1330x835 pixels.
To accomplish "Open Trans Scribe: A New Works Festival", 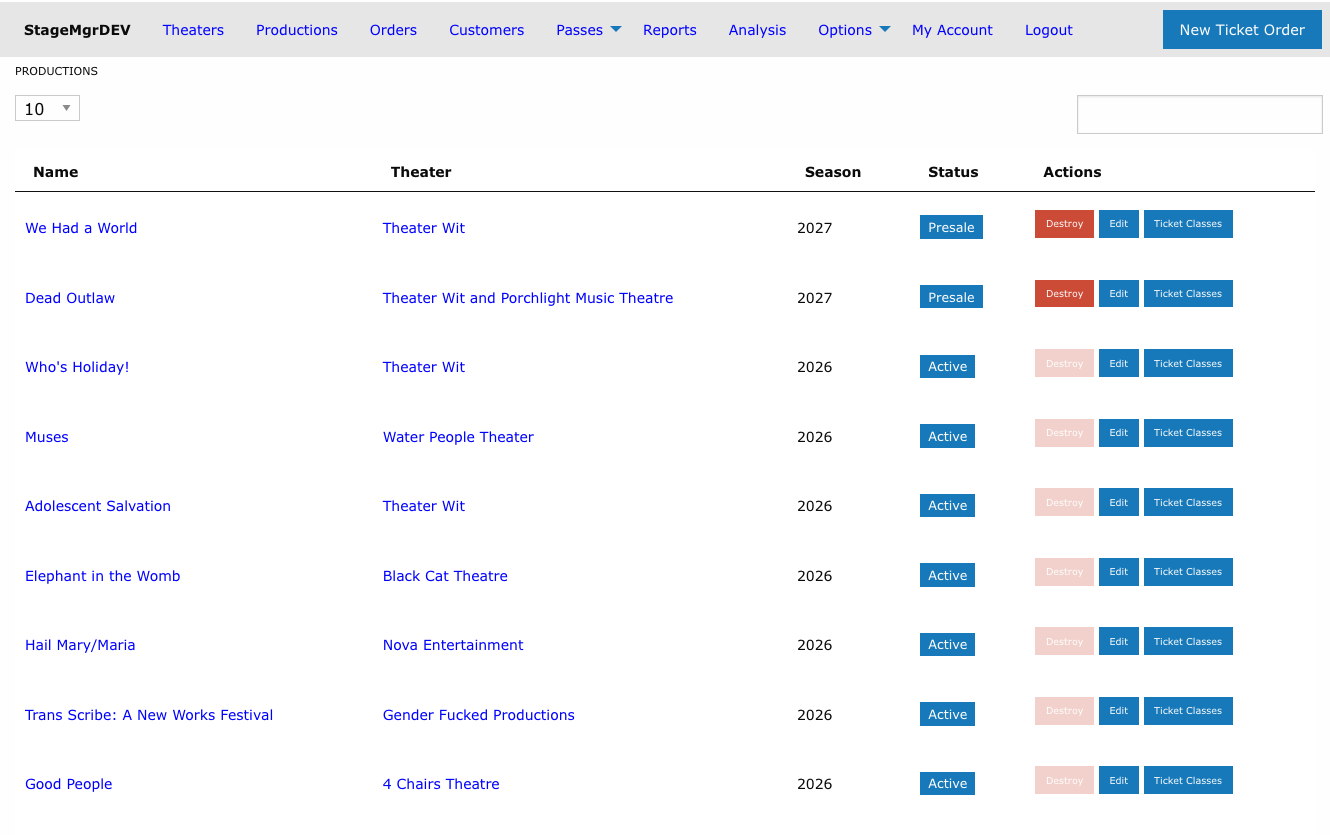I will click(x=149, y=715).
